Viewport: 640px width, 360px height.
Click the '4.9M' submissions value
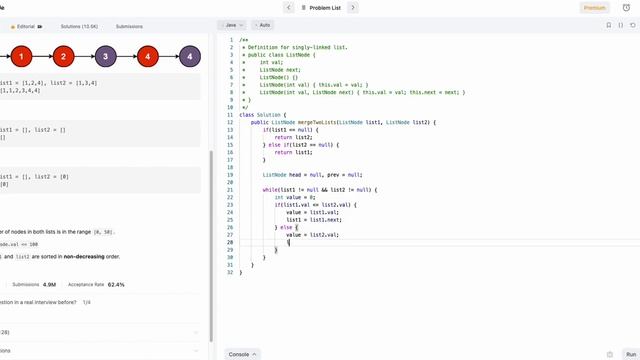click(49, 284)
